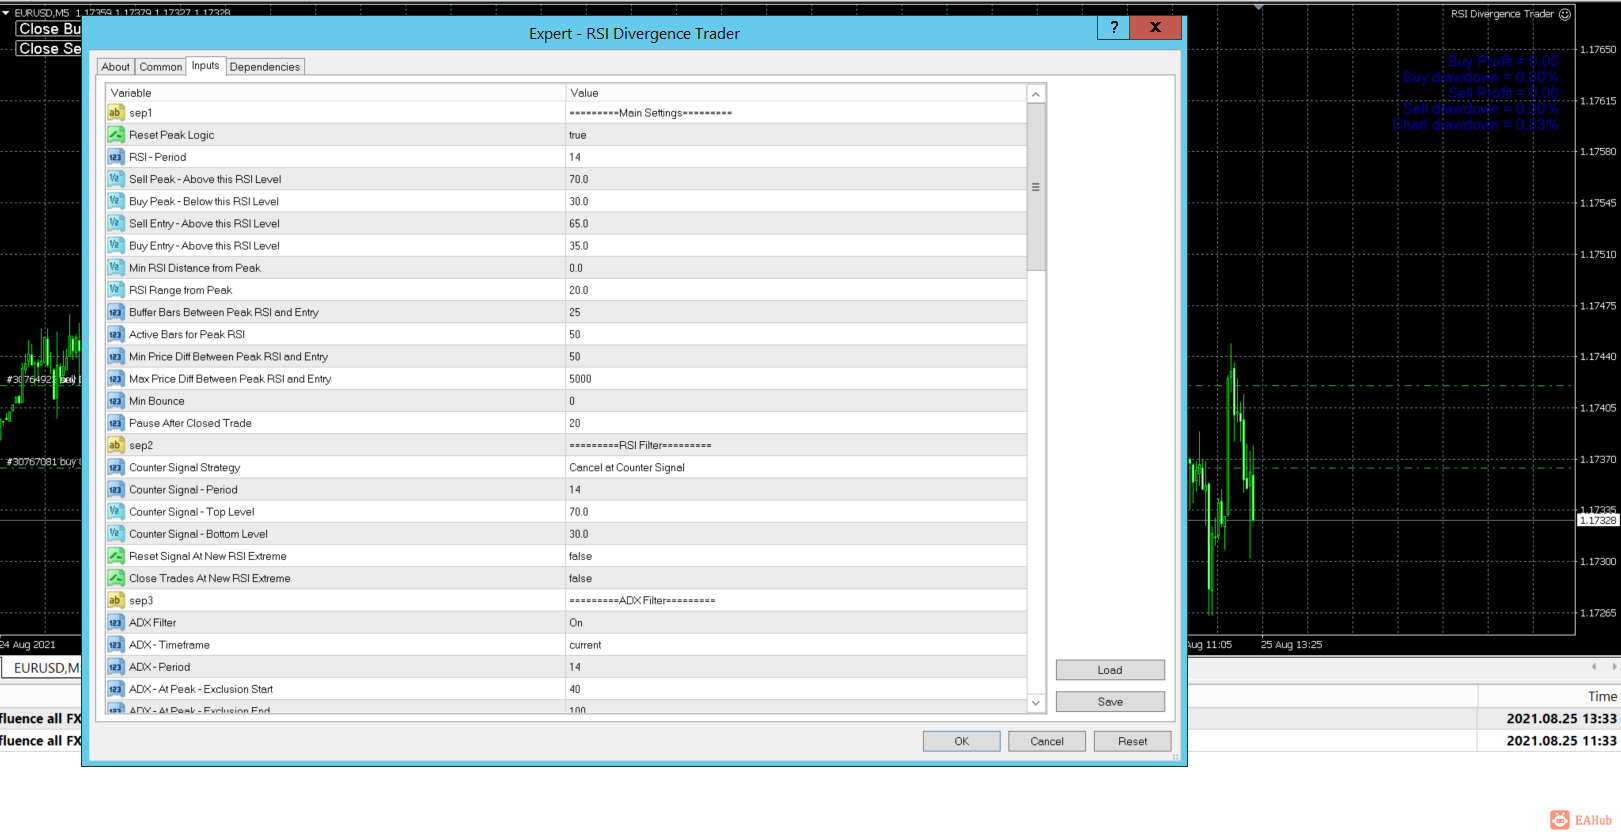Select the EURUSD chart tab below the chart
This screenshot has height=835, width=1621.
41,668
